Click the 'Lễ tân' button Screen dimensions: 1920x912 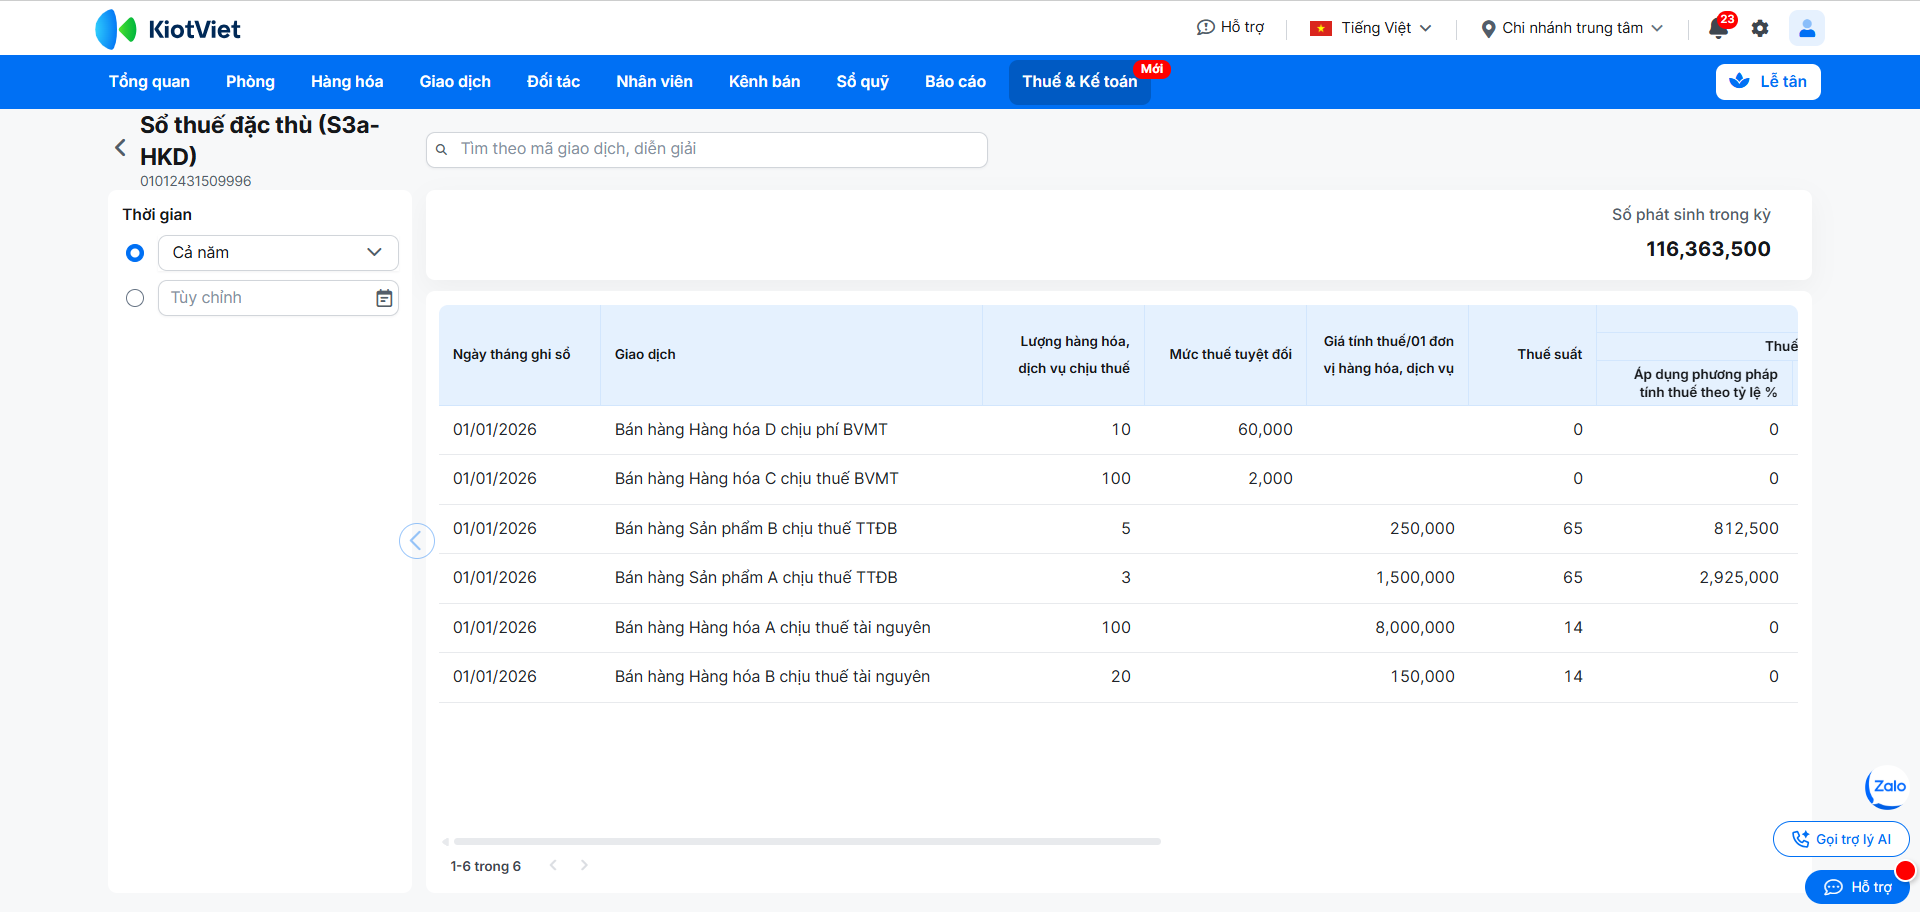point(1767,82)
